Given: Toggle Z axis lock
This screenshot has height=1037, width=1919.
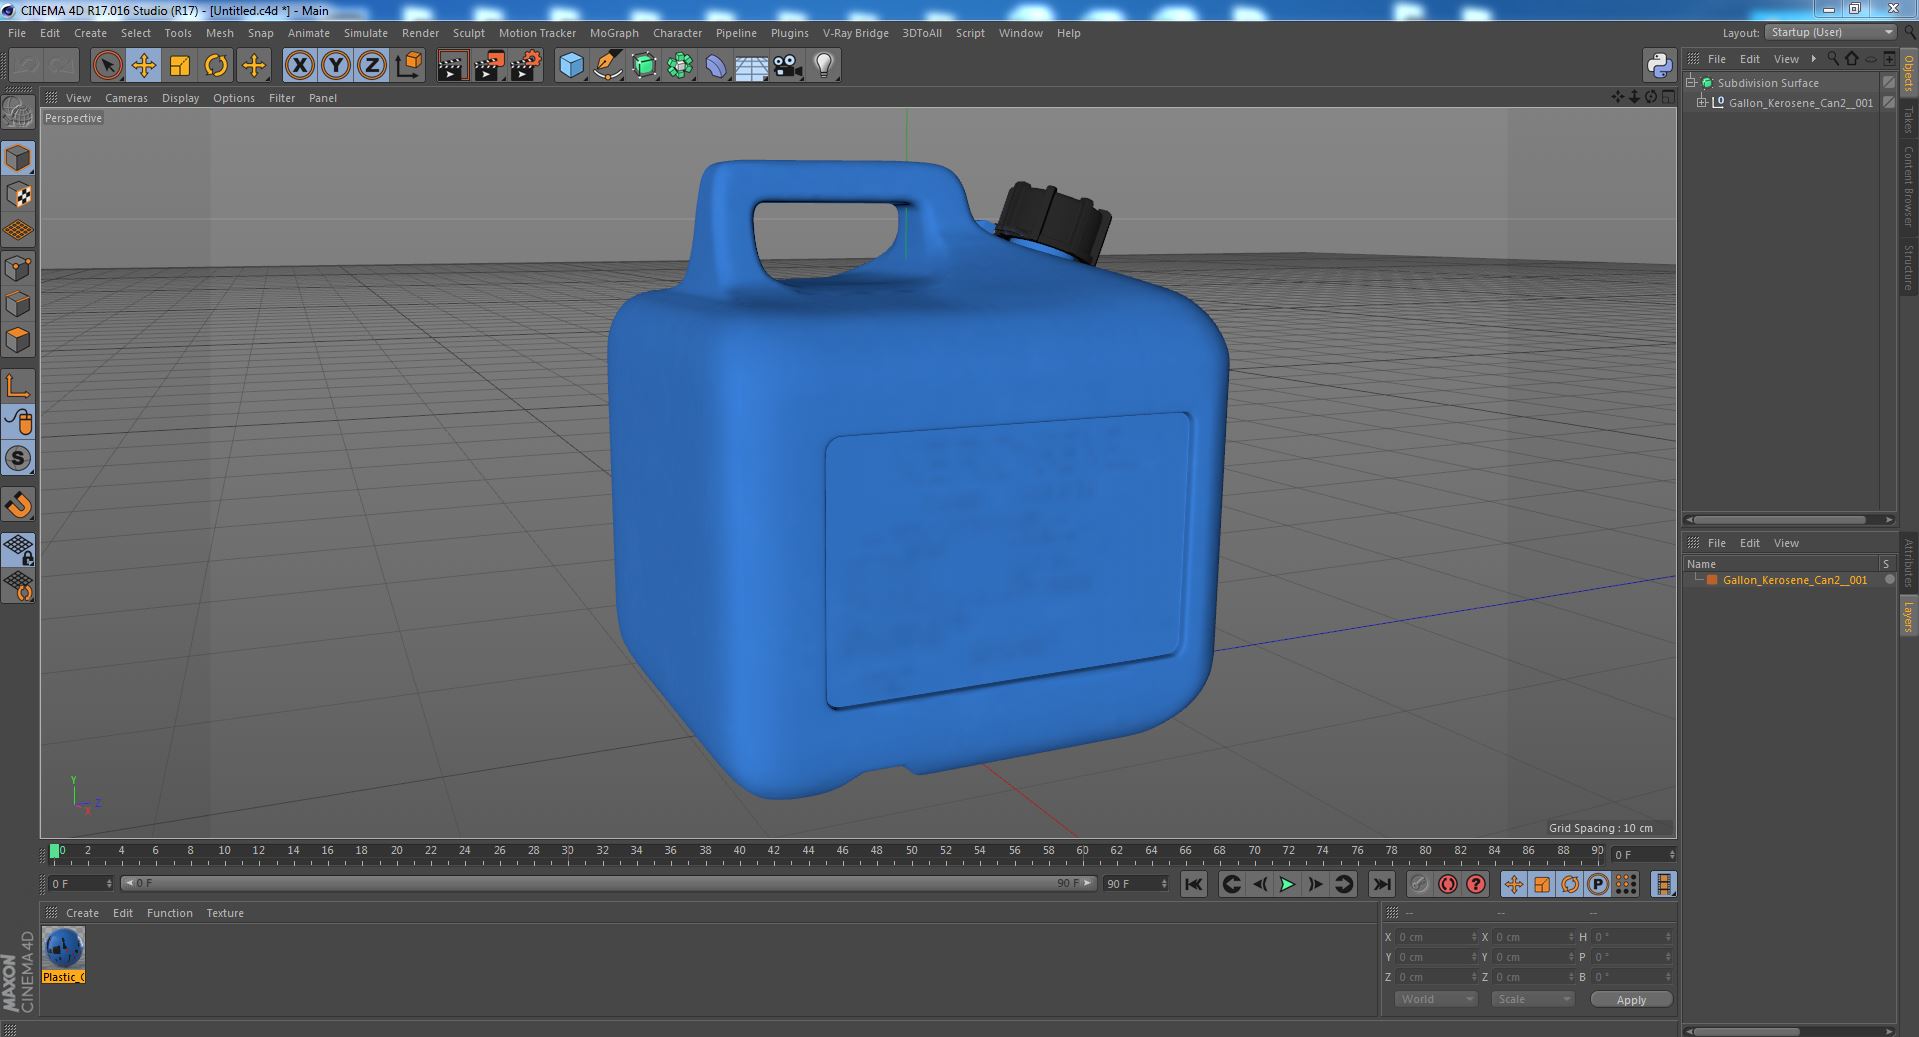Looking at the screenshot, I should (372, 66).
